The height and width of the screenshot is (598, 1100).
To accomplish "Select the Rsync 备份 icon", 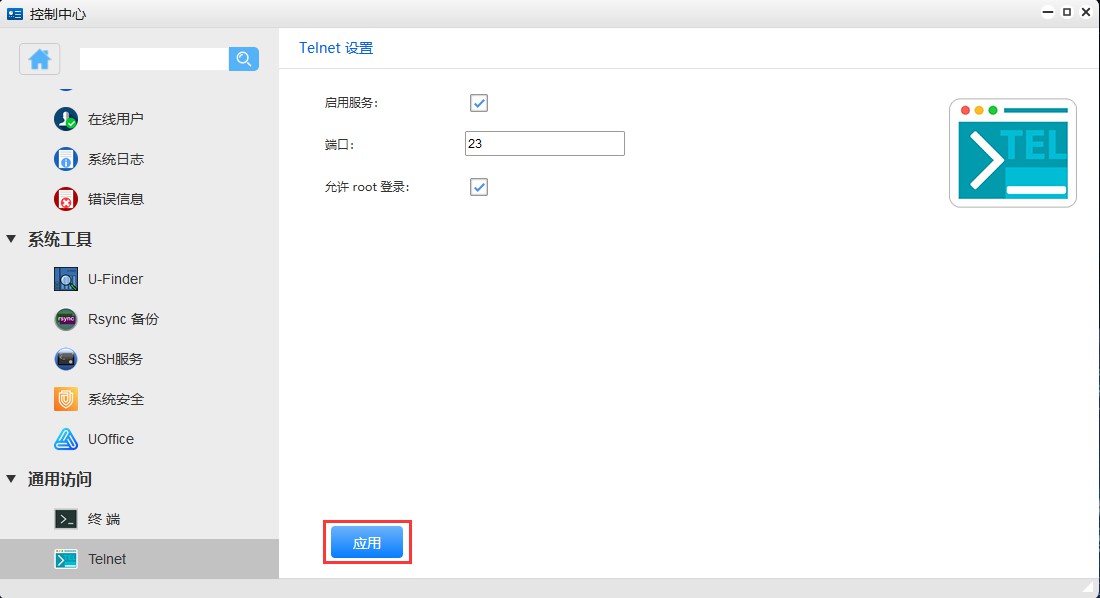I will pyautogui.click(x=66, y=319).
